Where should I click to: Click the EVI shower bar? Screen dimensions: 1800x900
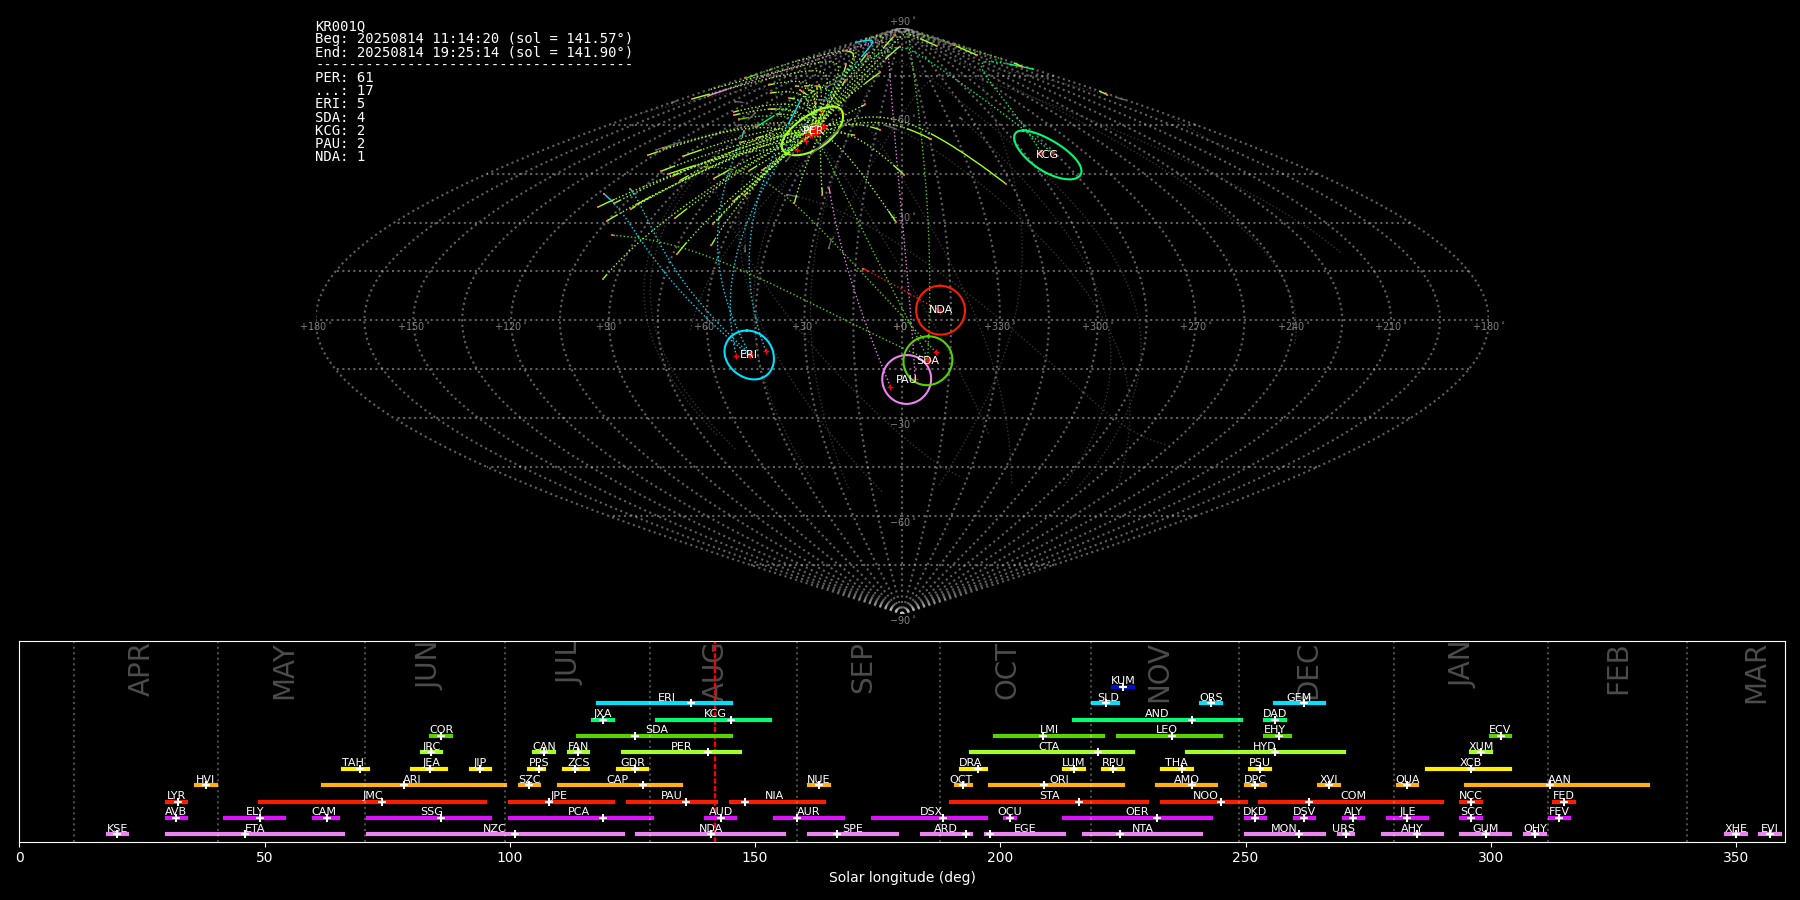pyautogui.click(x=1770, y=834)
